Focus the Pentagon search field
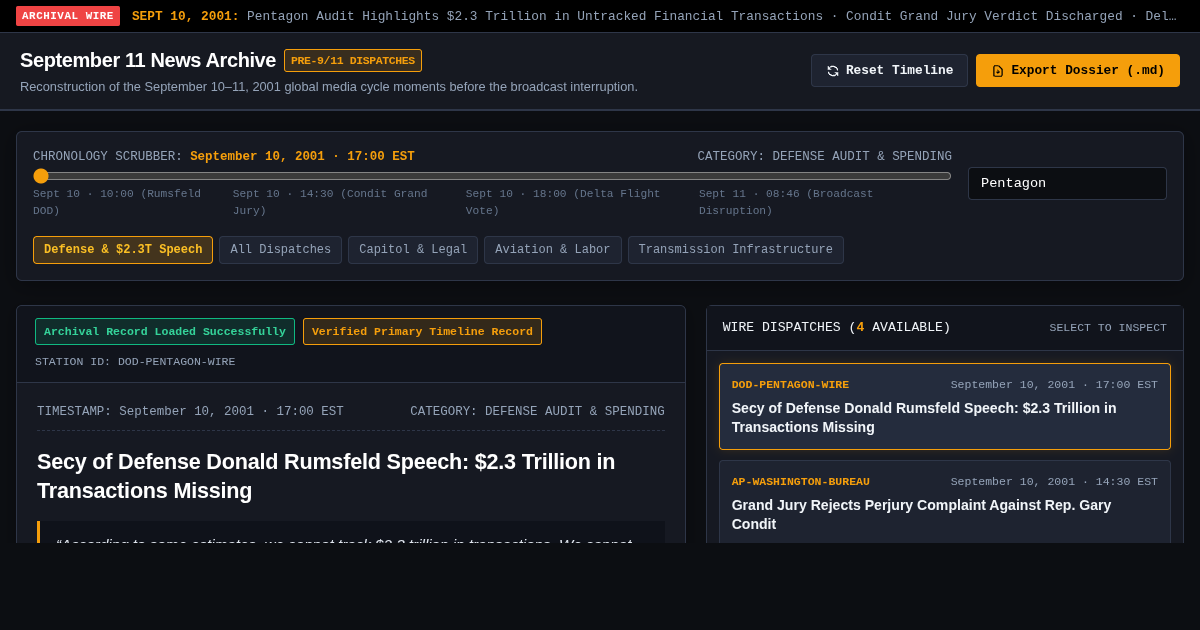This screenshot has width=1200, height=630. [x=1067, y=183]
